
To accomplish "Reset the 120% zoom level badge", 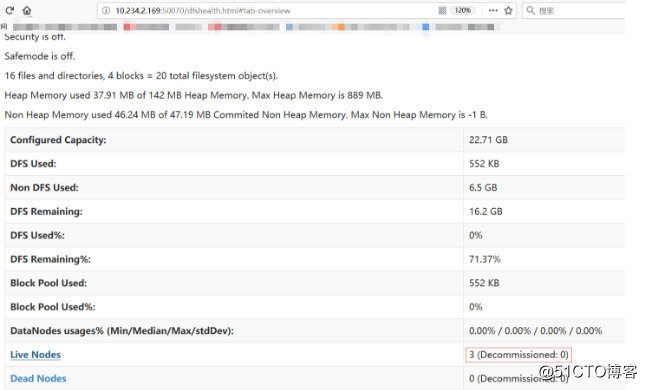I will [463, 11].
